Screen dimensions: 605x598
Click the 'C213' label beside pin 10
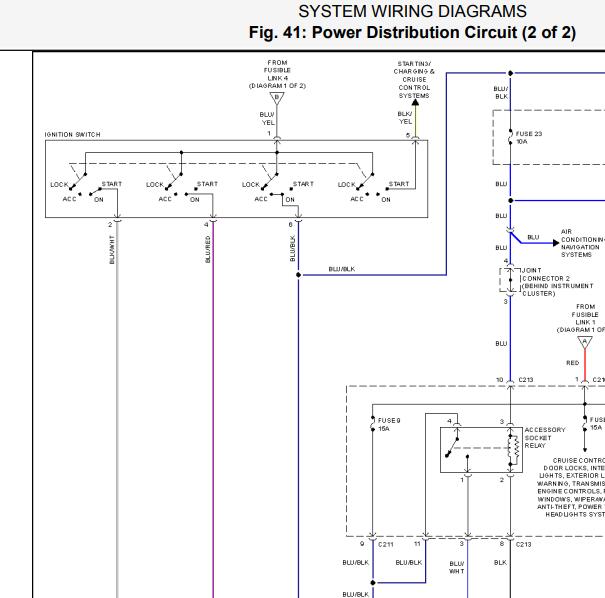526,380
